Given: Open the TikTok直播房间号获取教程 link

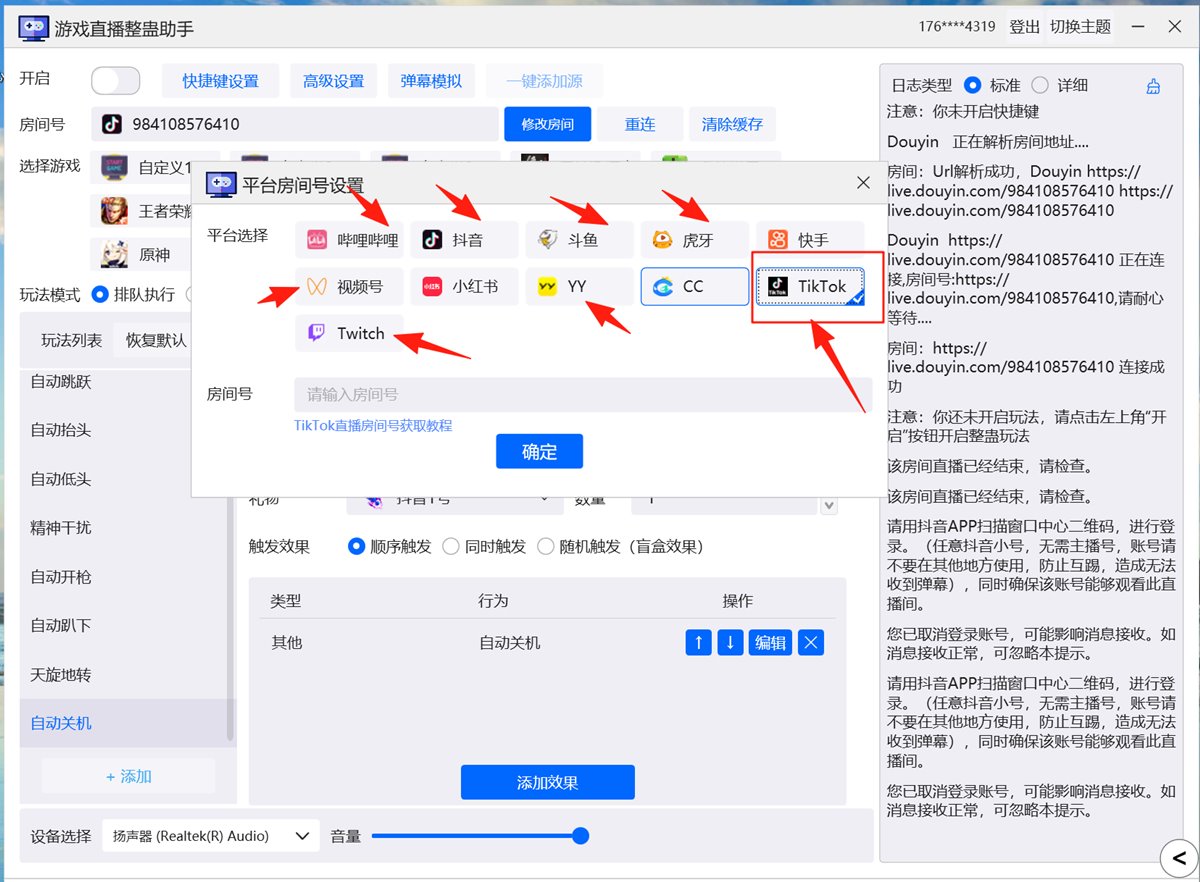Looking at the screenshot, I should [373, 425].
